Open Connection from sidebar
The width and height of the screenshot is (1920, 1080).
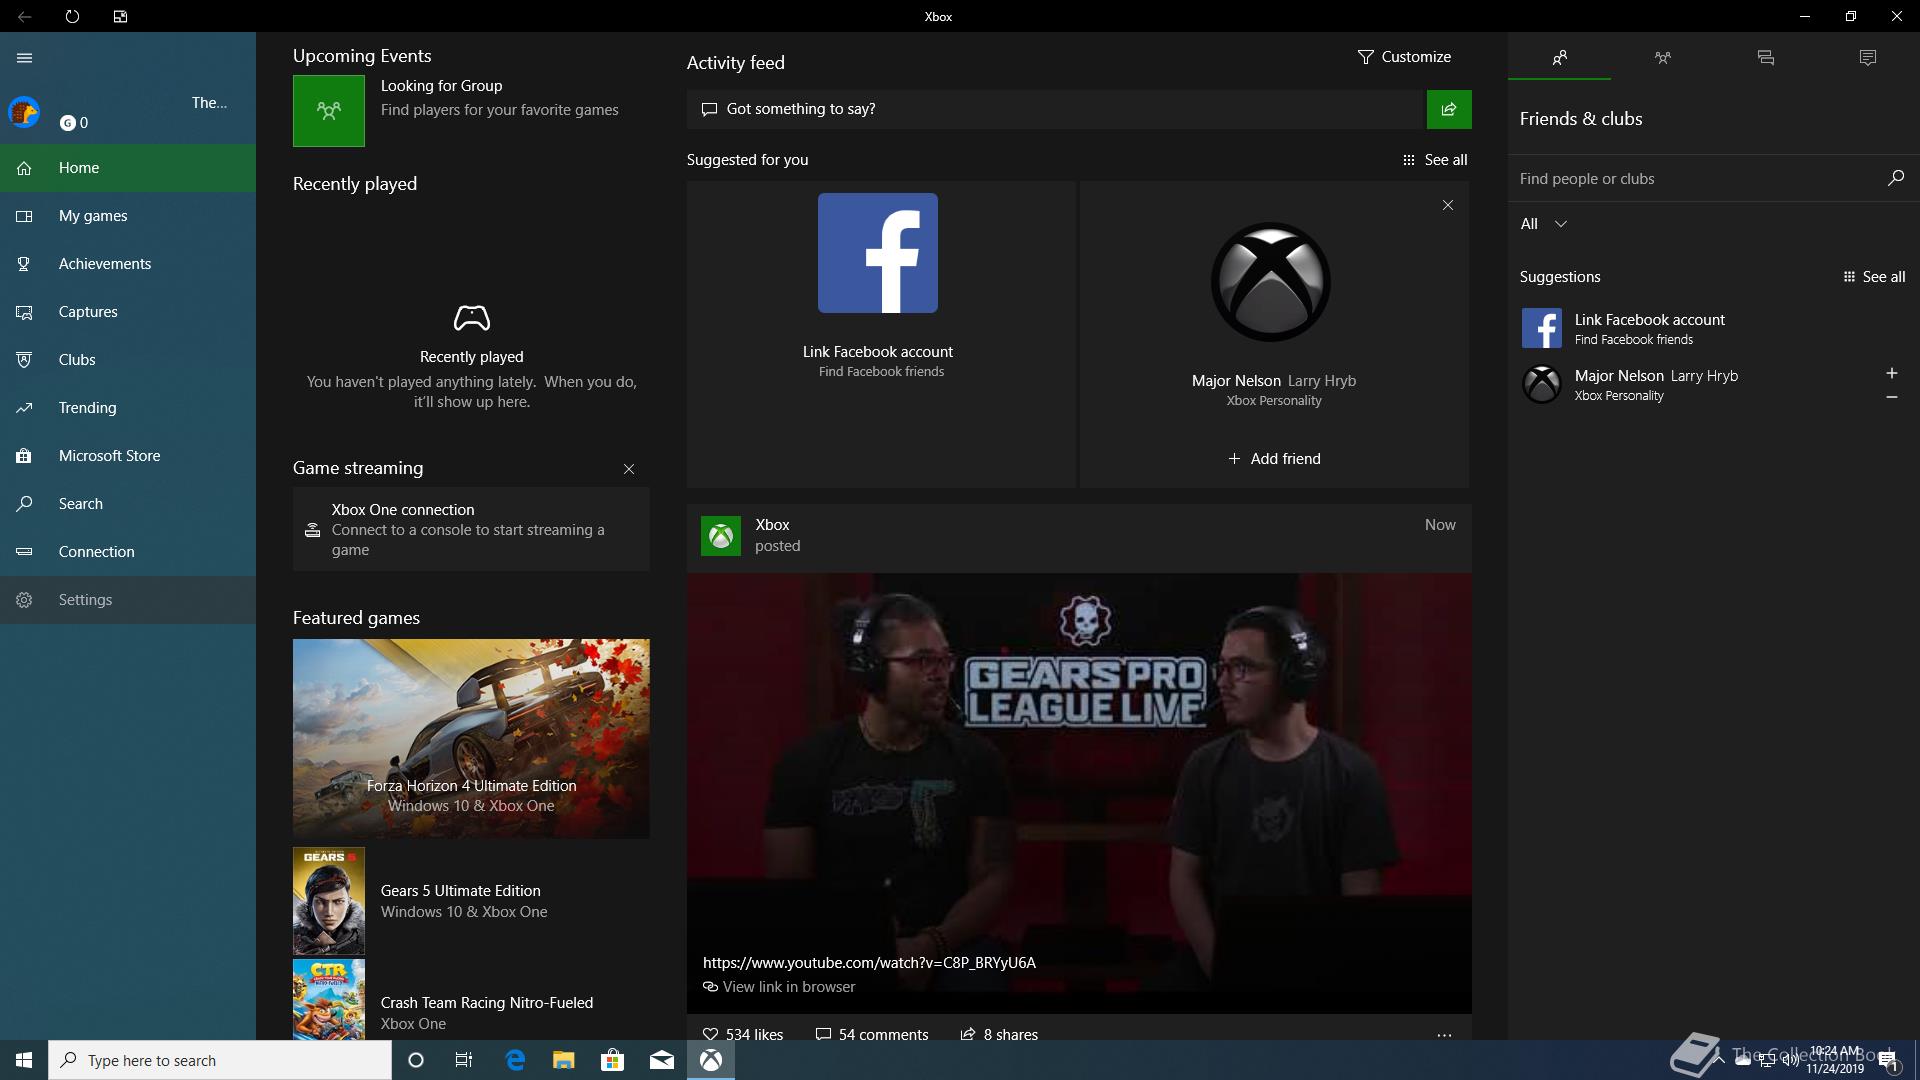(x=128, y=552)
